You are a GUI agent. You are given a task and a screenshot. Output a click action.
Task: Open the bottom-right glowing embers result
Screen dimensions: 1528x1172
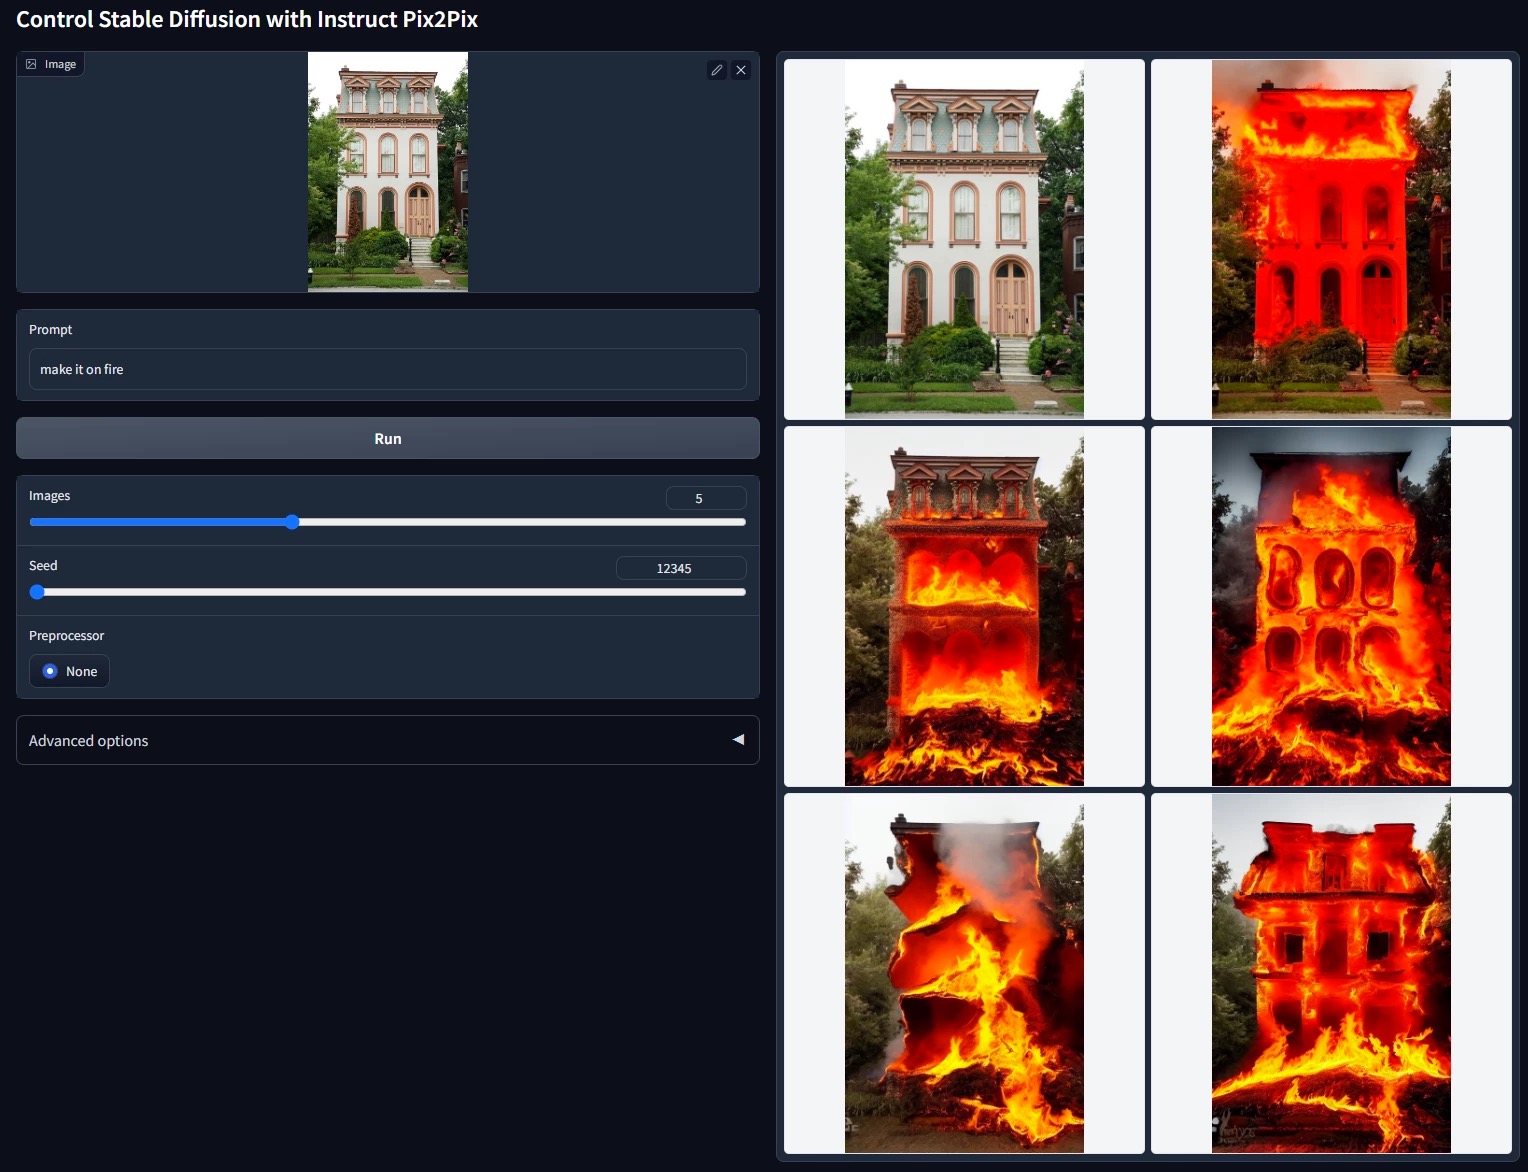[1331, 971]
